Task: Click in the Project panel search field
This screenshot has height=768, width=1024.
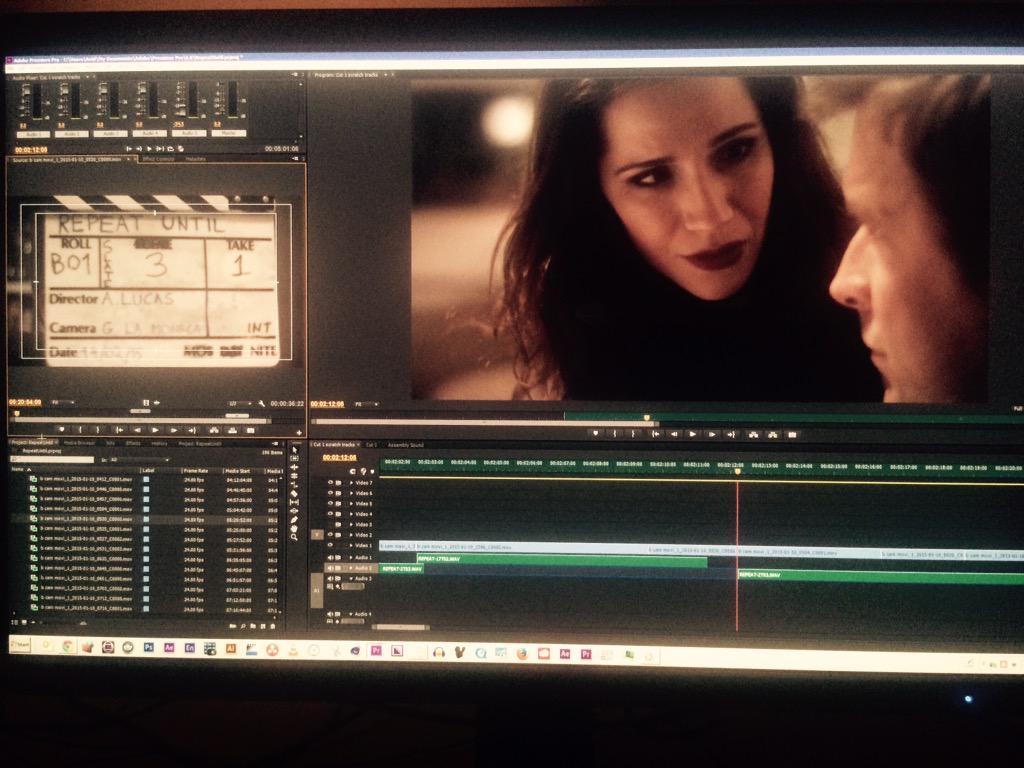Action: click(x=52, y=460)
